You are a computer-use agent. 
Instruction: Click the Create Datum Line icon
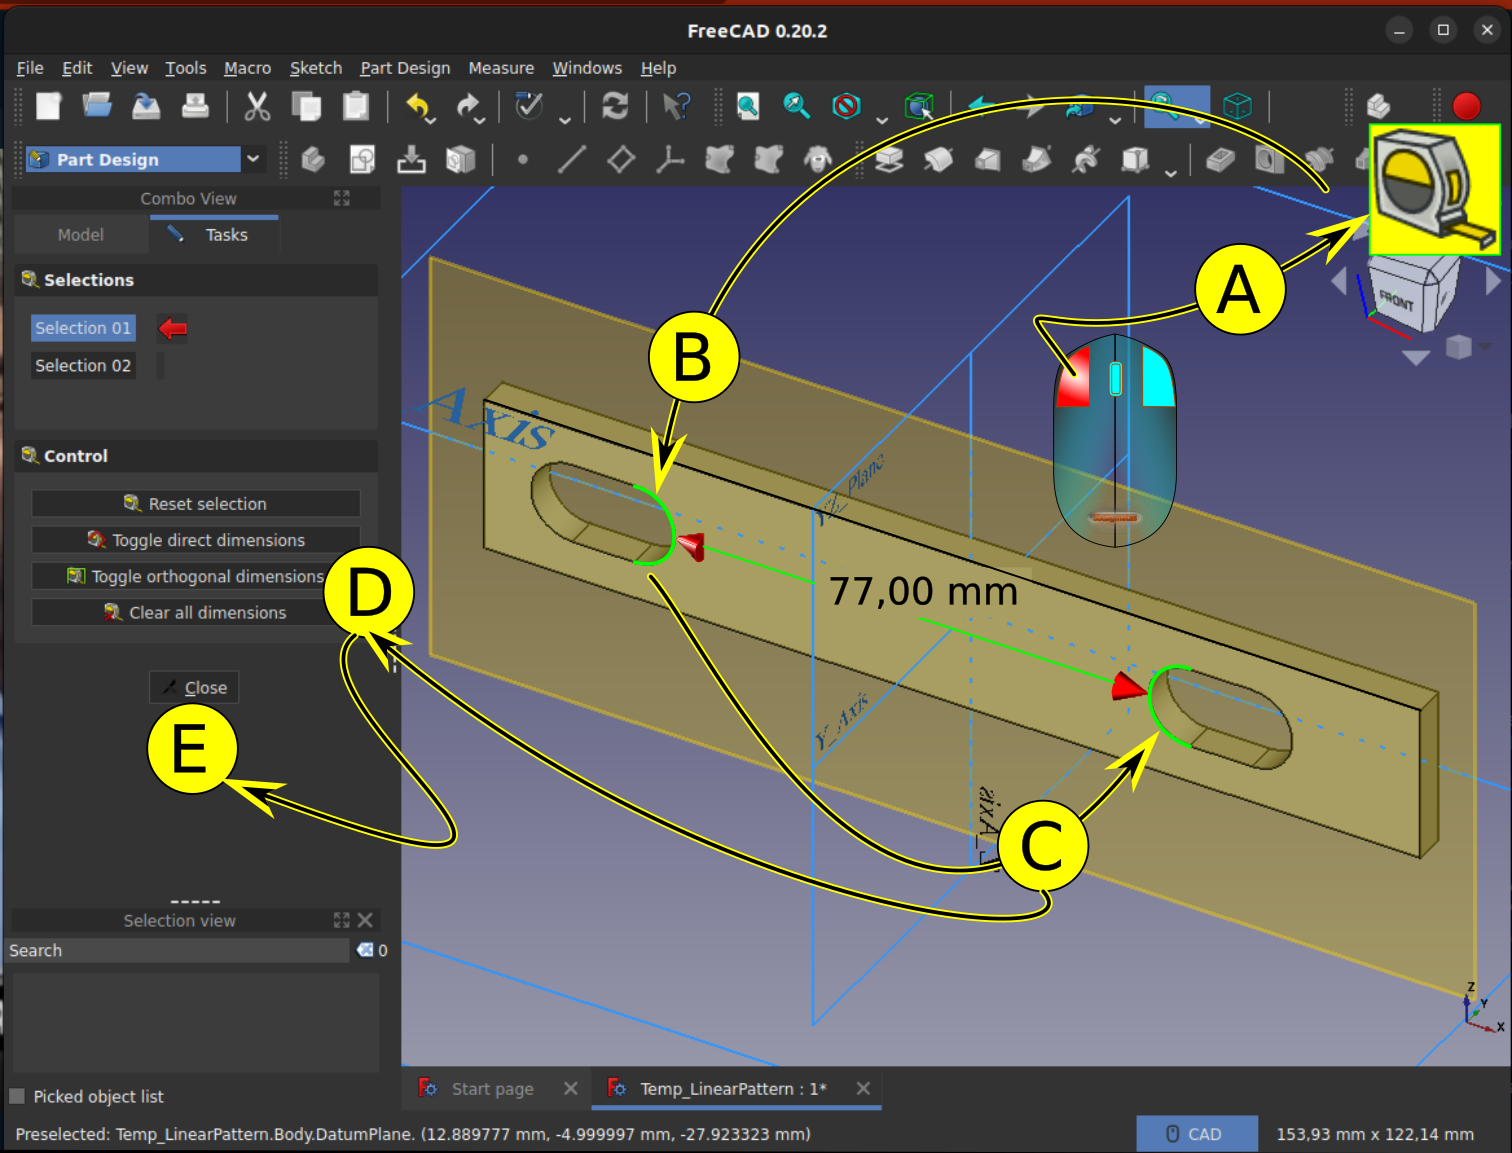click(x=571, y=160)
